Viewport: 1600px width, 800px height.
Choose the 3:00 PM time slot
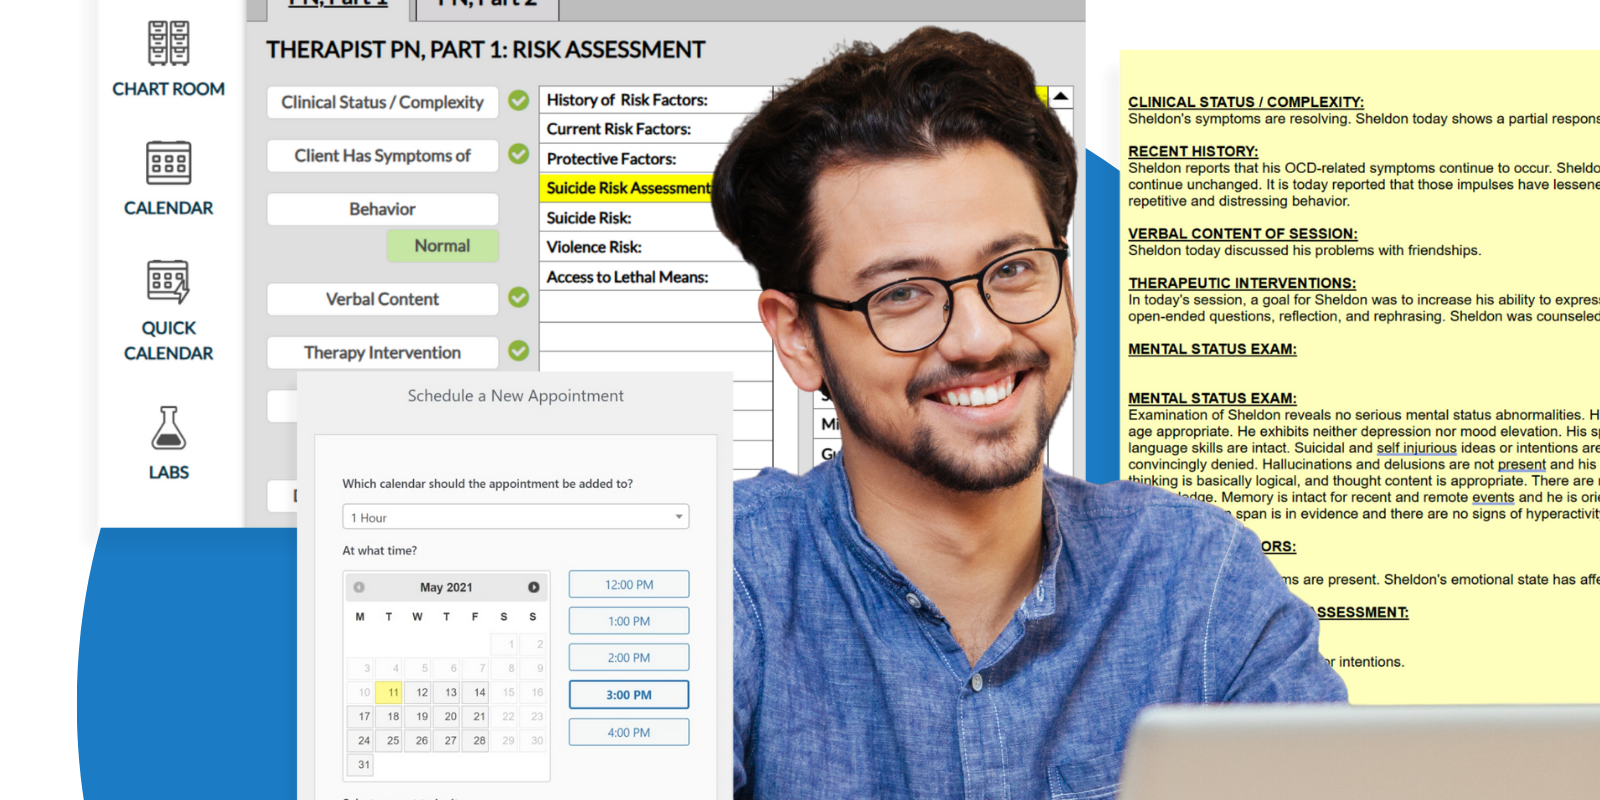click(629, 695)
